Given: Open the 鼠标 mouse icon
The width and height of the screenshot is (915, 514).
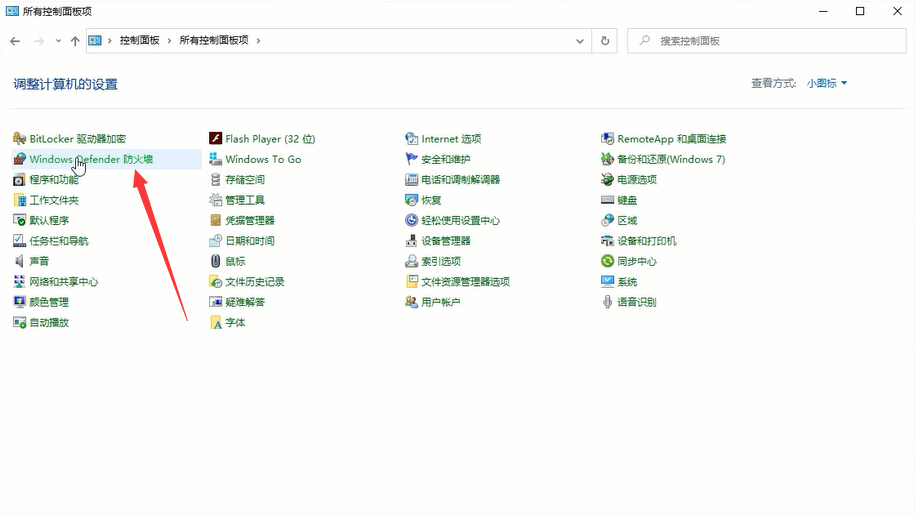Looking at the screenshot, I should coord(215,261).
